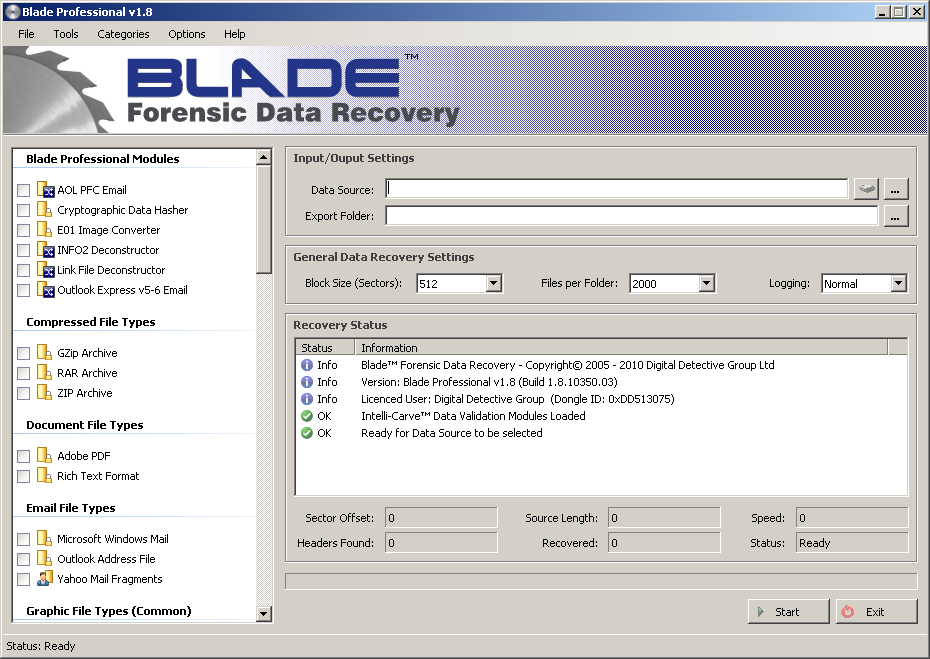Tick the ZIP Archive checkbox

23,393
